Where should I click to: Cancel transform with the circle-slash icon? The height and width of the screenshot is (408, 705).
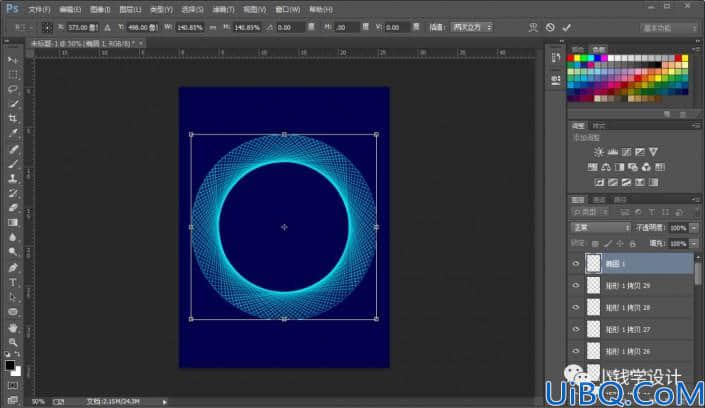[x=550, y=27]
